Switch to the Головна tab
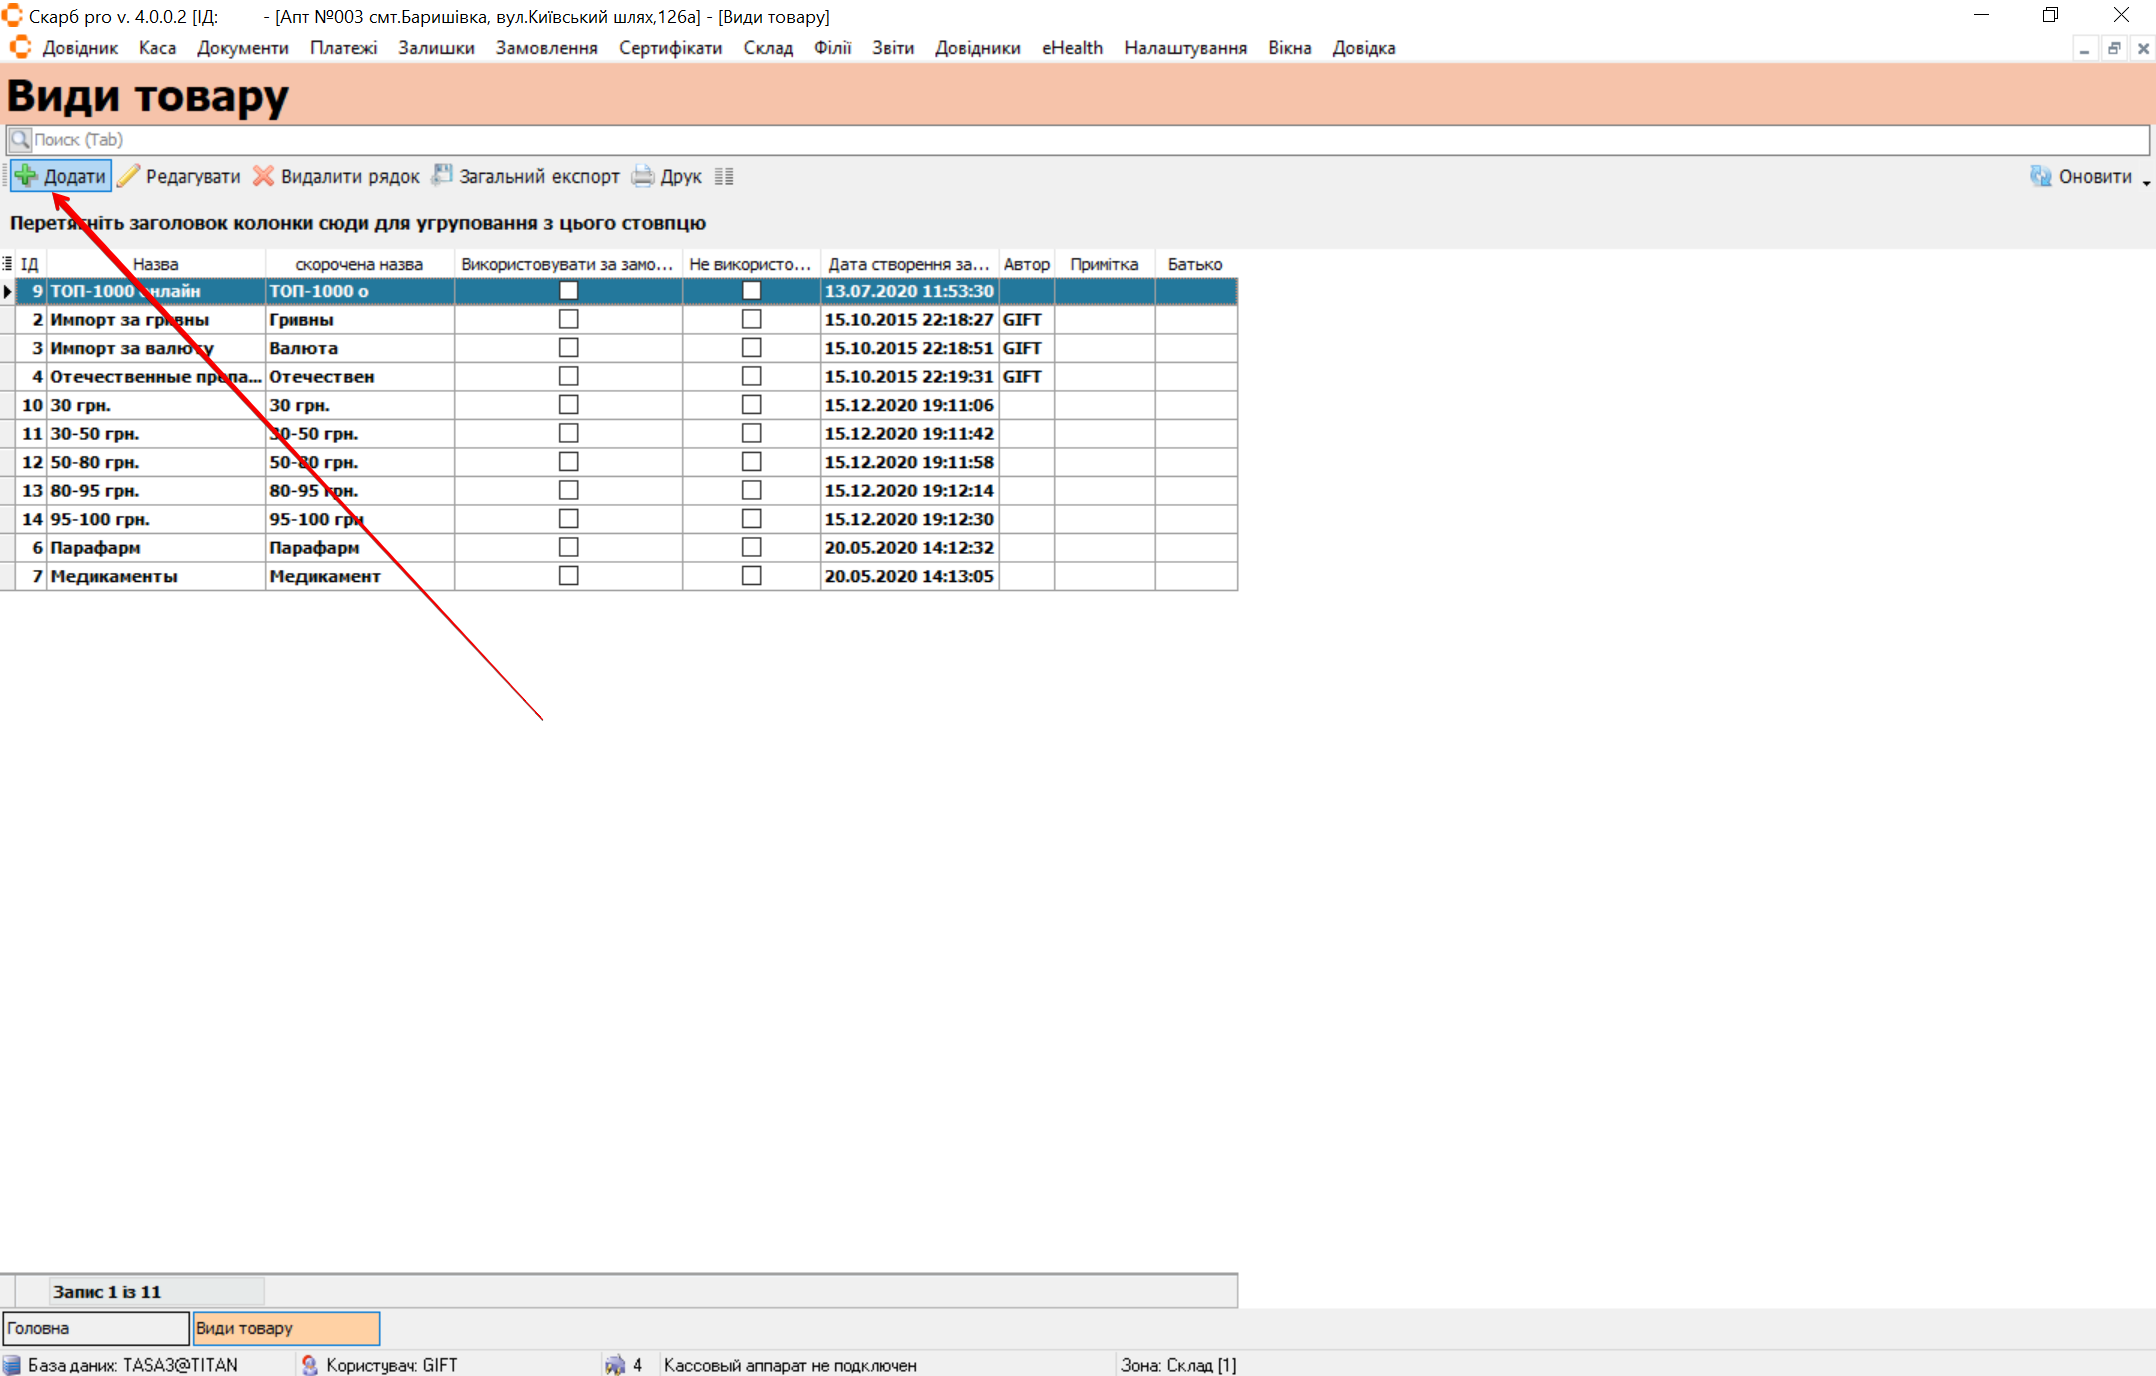The image size is (2156, 1376). (95, 1328)
